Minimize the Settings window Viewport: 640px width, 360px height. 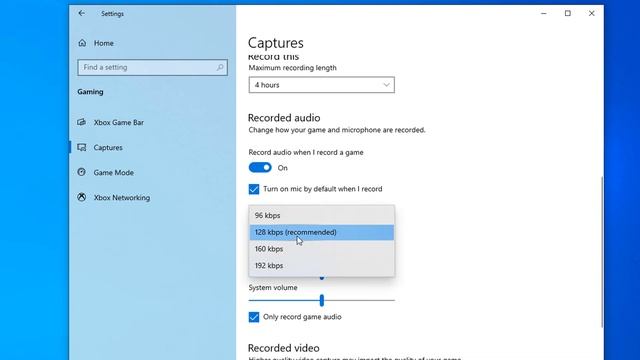point(544,13)
